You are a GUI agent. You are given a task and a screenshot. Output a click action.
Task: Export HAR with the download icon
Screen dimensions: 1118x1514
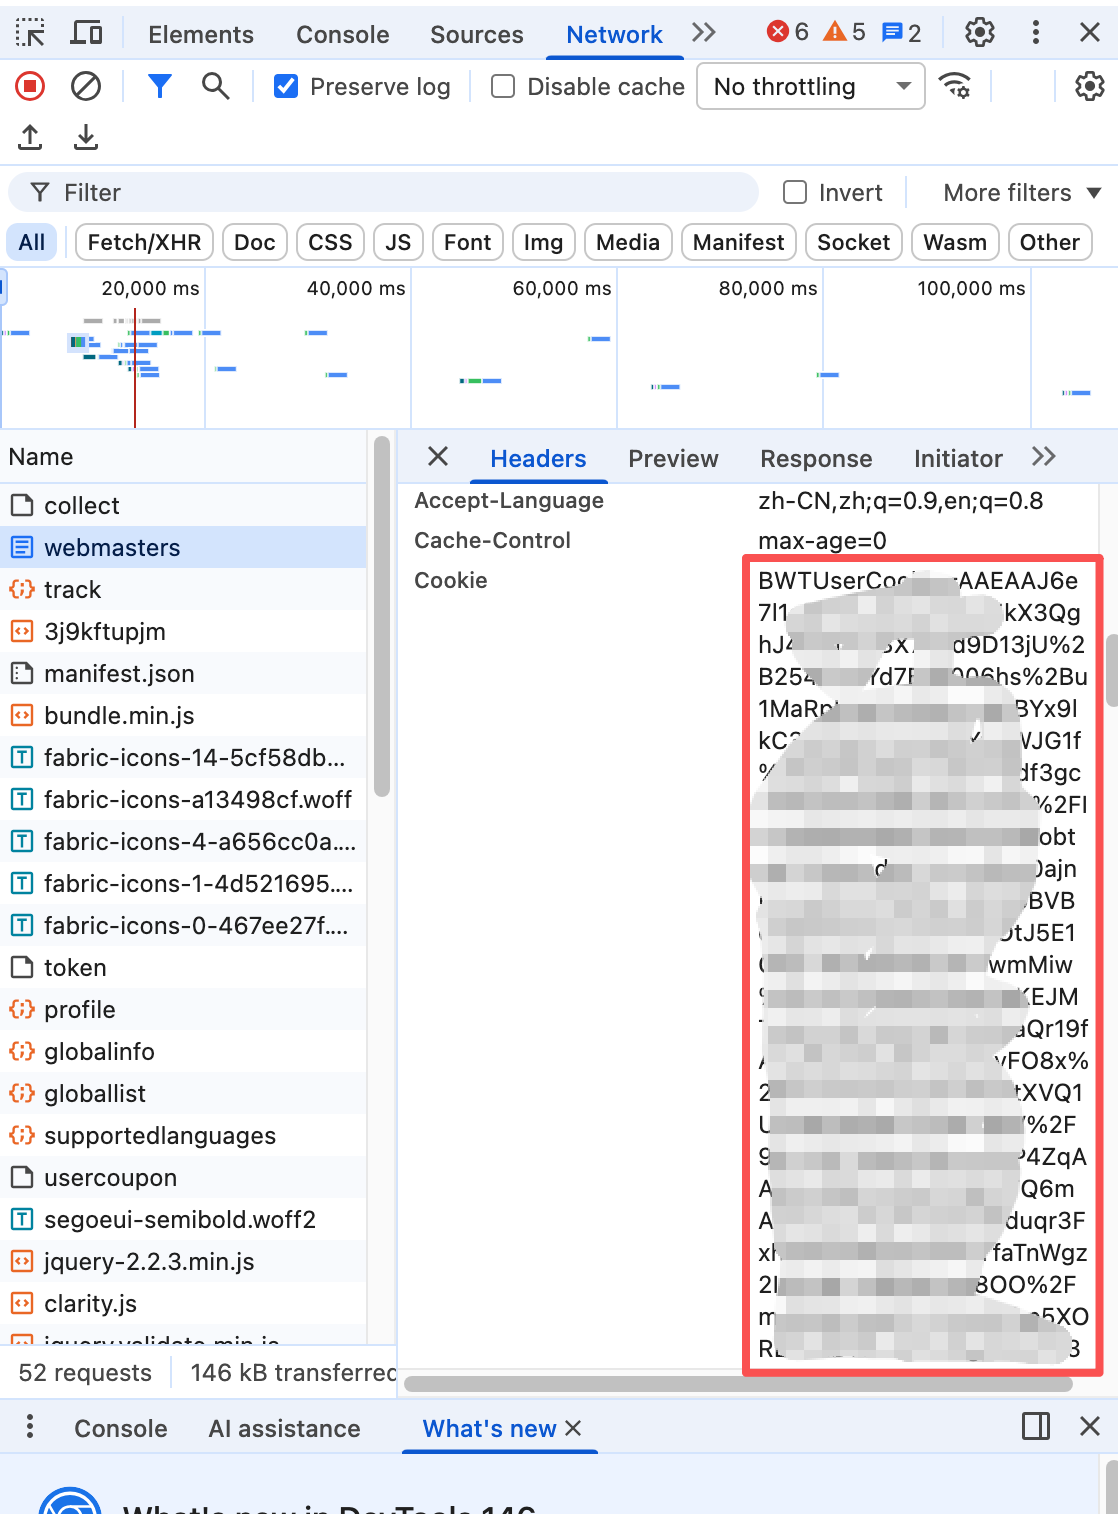pos(86,137)
